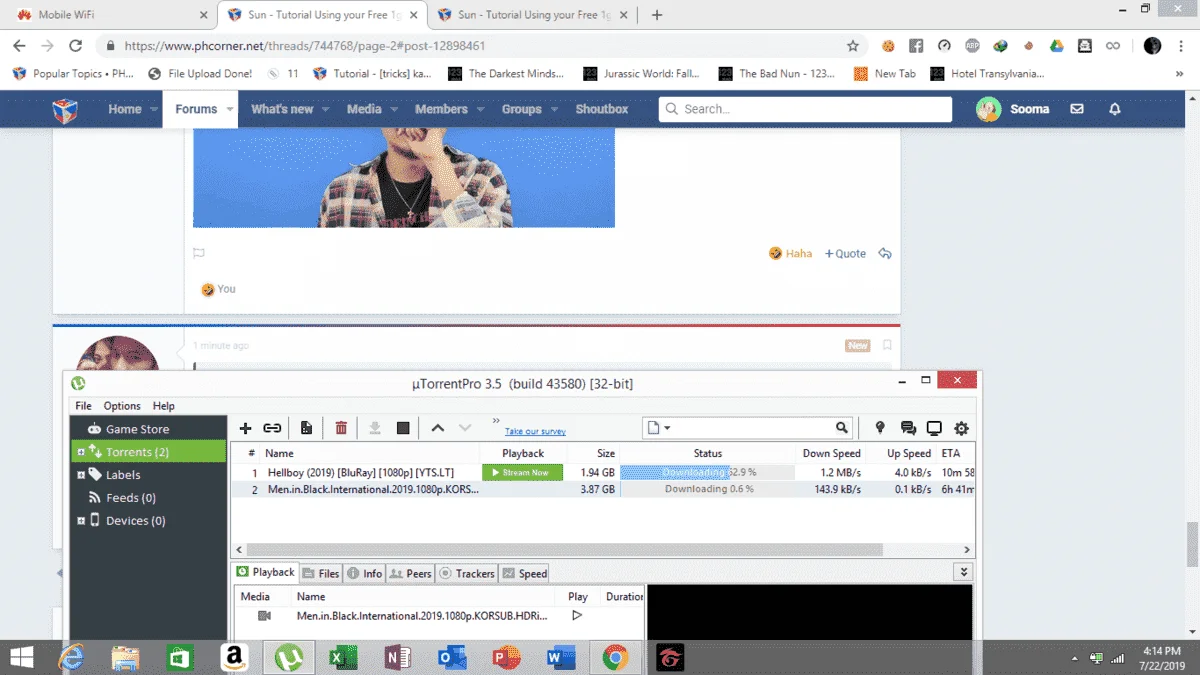This screenshot has width=1200, height=675.
Task: Open uTorrent preferences gear icon
Action: 961,428
